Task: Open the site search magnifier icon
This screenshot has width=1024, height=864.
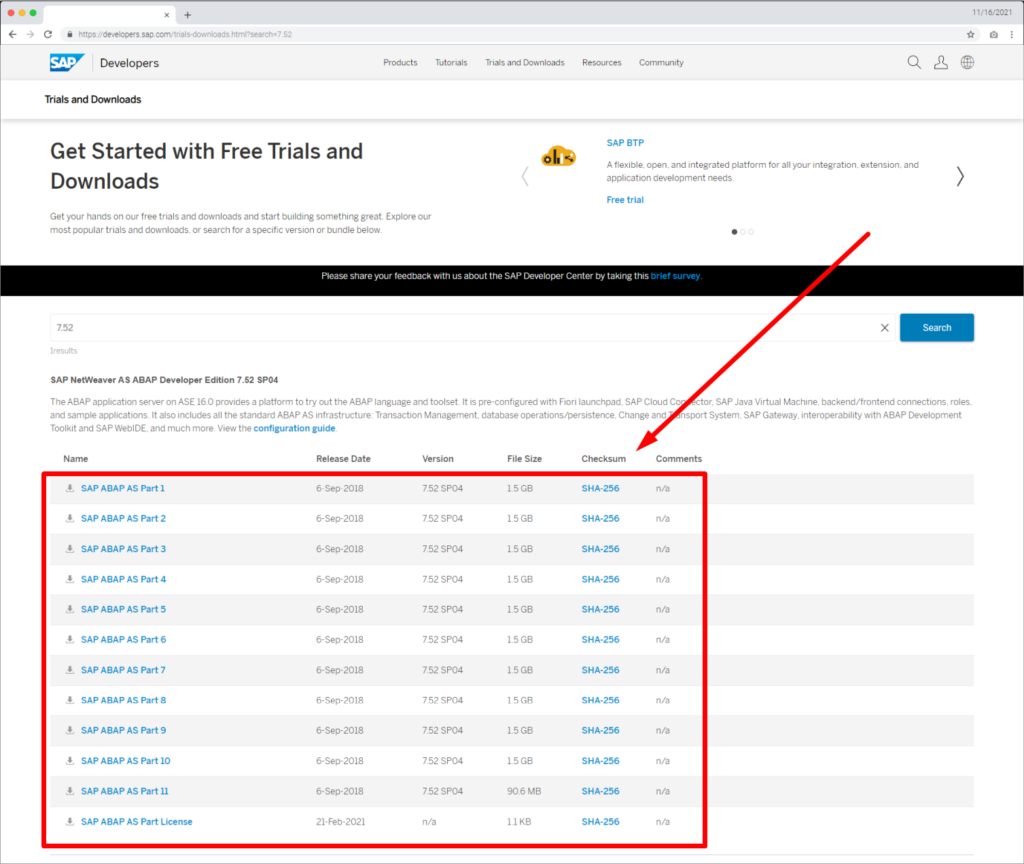Action: coord(914,62)
